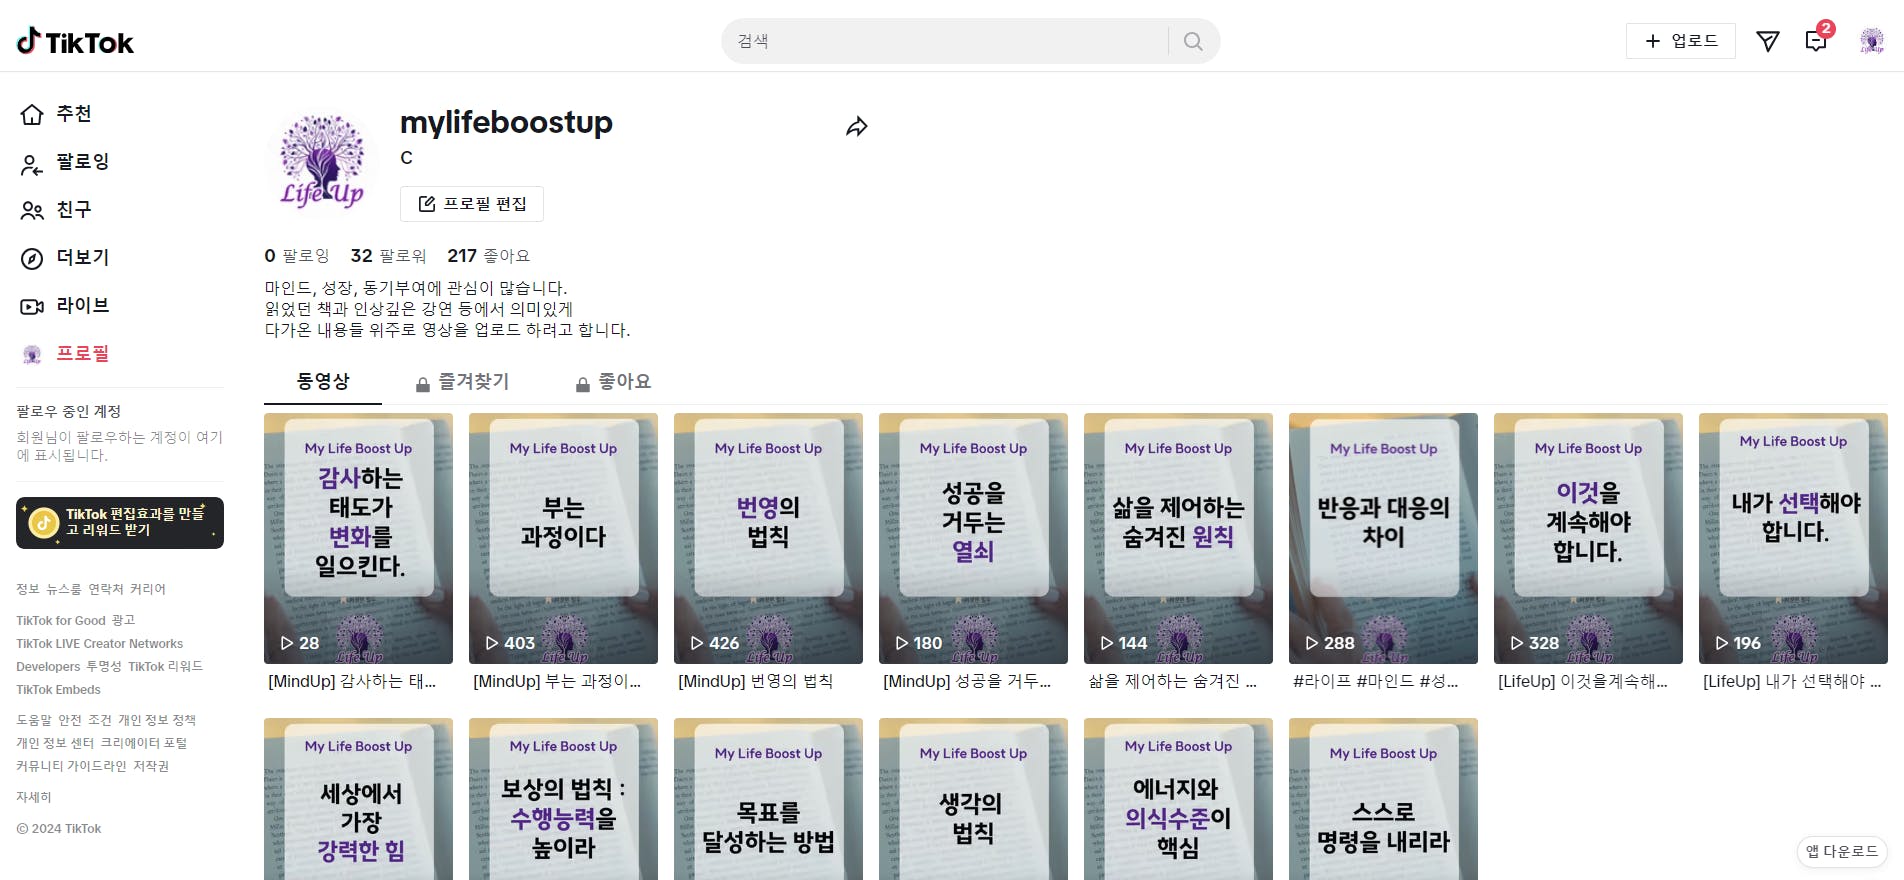This screenshot has height=880, width=1904.
Task: Open the 성공을 거두는 열쇠 video
Action: [973, 538]
